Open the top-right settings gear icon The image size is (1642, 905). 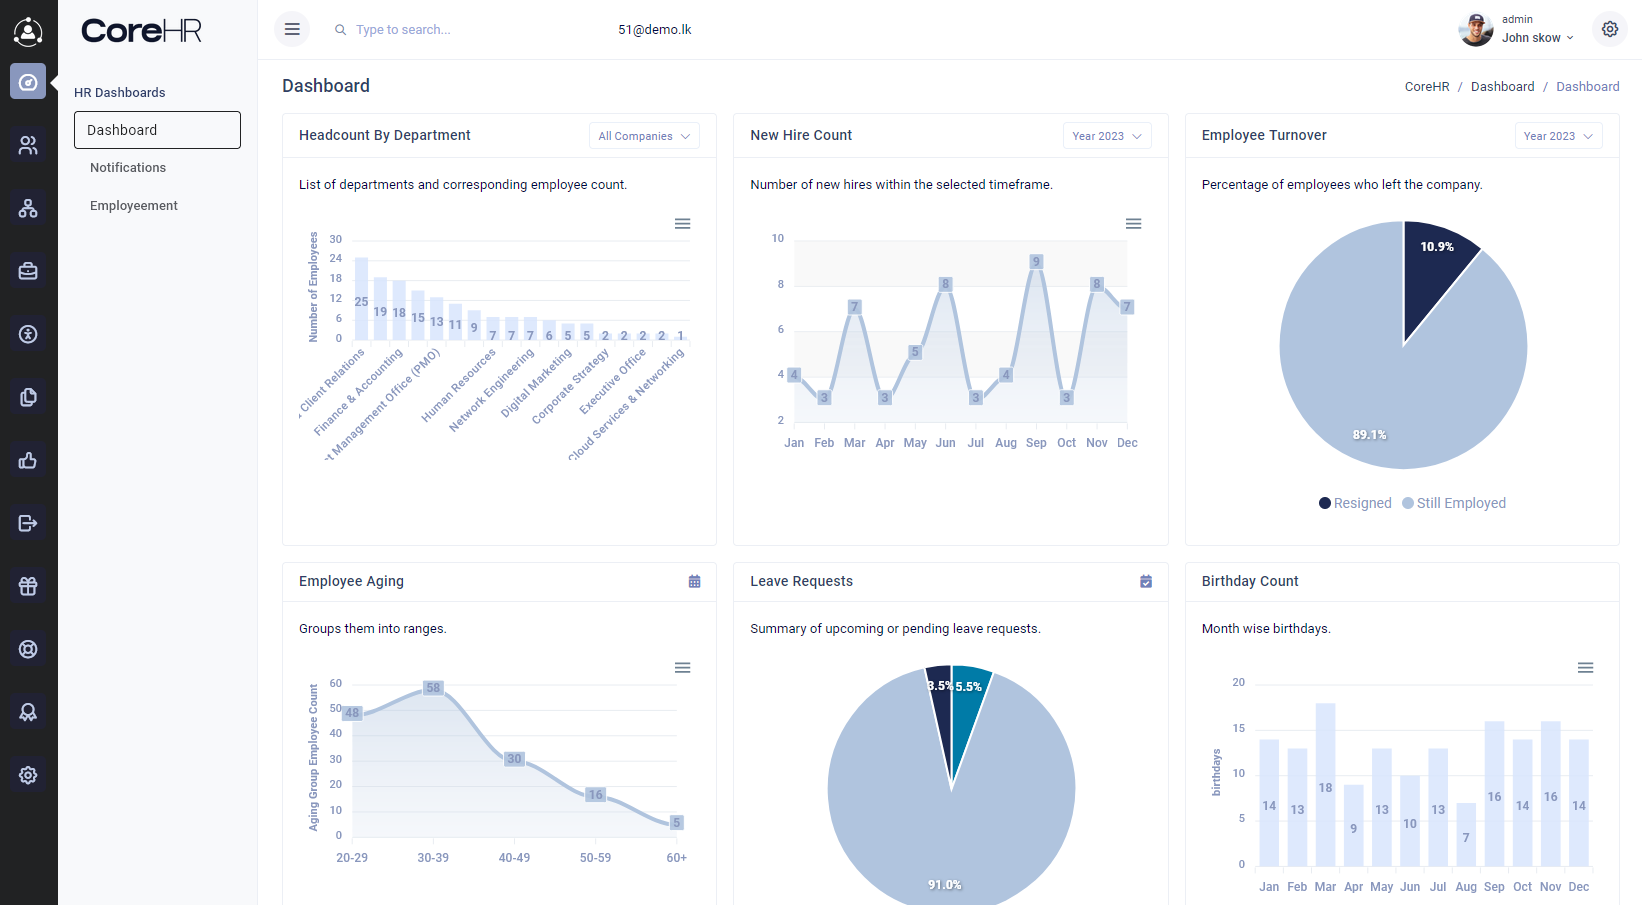click(x=1610, y=29)
